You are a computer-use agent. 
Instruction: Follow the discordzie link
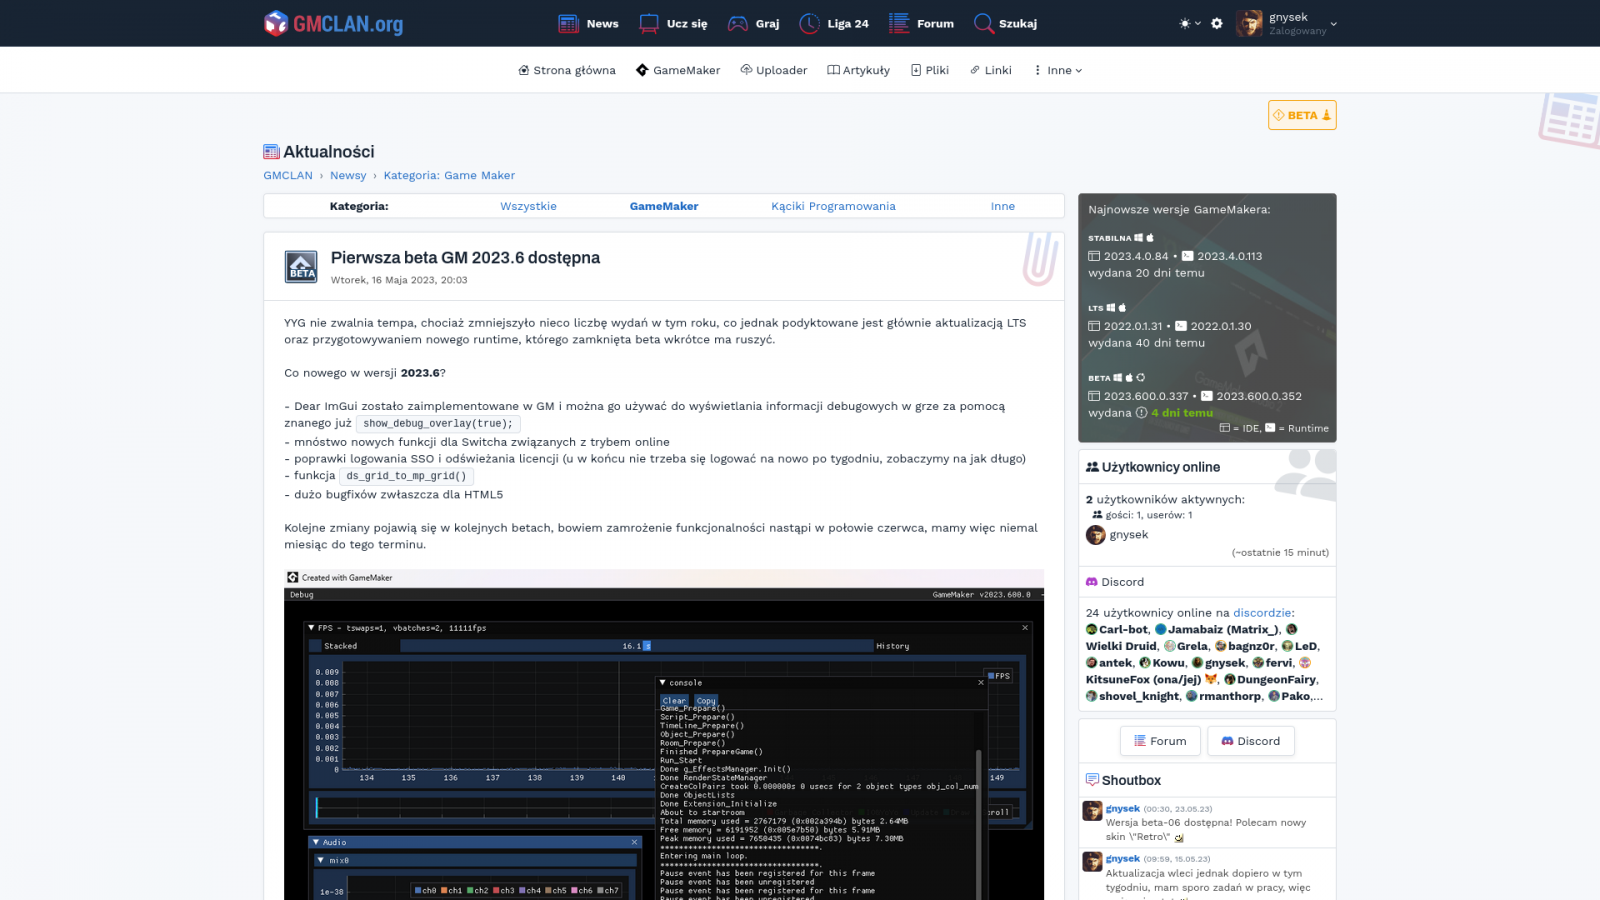point(1262,613)
